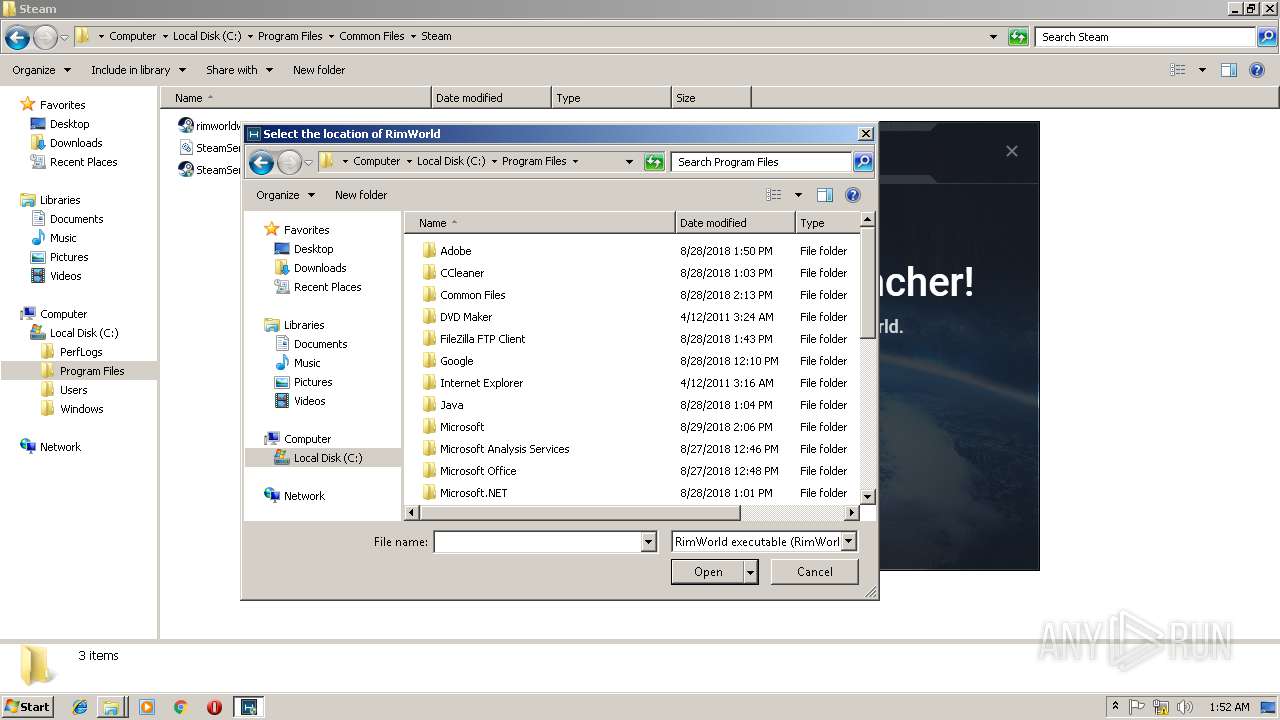1280x720 pixels.
Task: Select the Adobe folder icon
Action: click(x=429, y=251)
